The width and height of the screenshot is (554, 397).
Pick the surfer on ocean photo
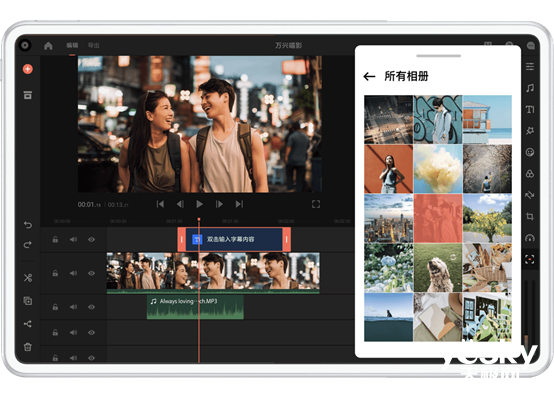(x=388, y=317)
